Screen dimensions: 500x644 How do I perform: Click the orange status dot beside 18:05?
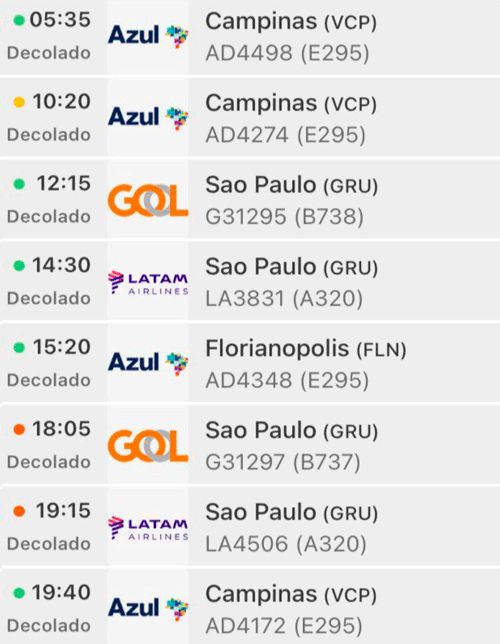tap(19, 429)
